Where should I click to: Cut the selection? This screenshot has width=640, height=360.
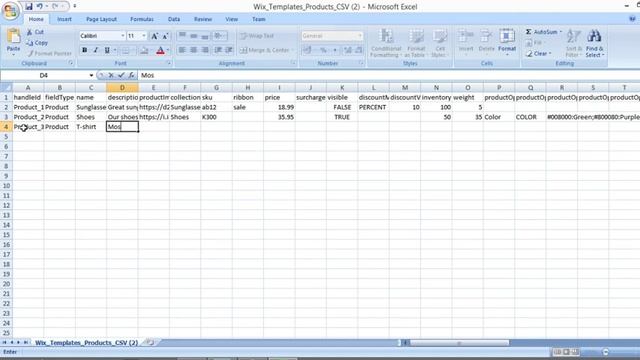(36, 32)
